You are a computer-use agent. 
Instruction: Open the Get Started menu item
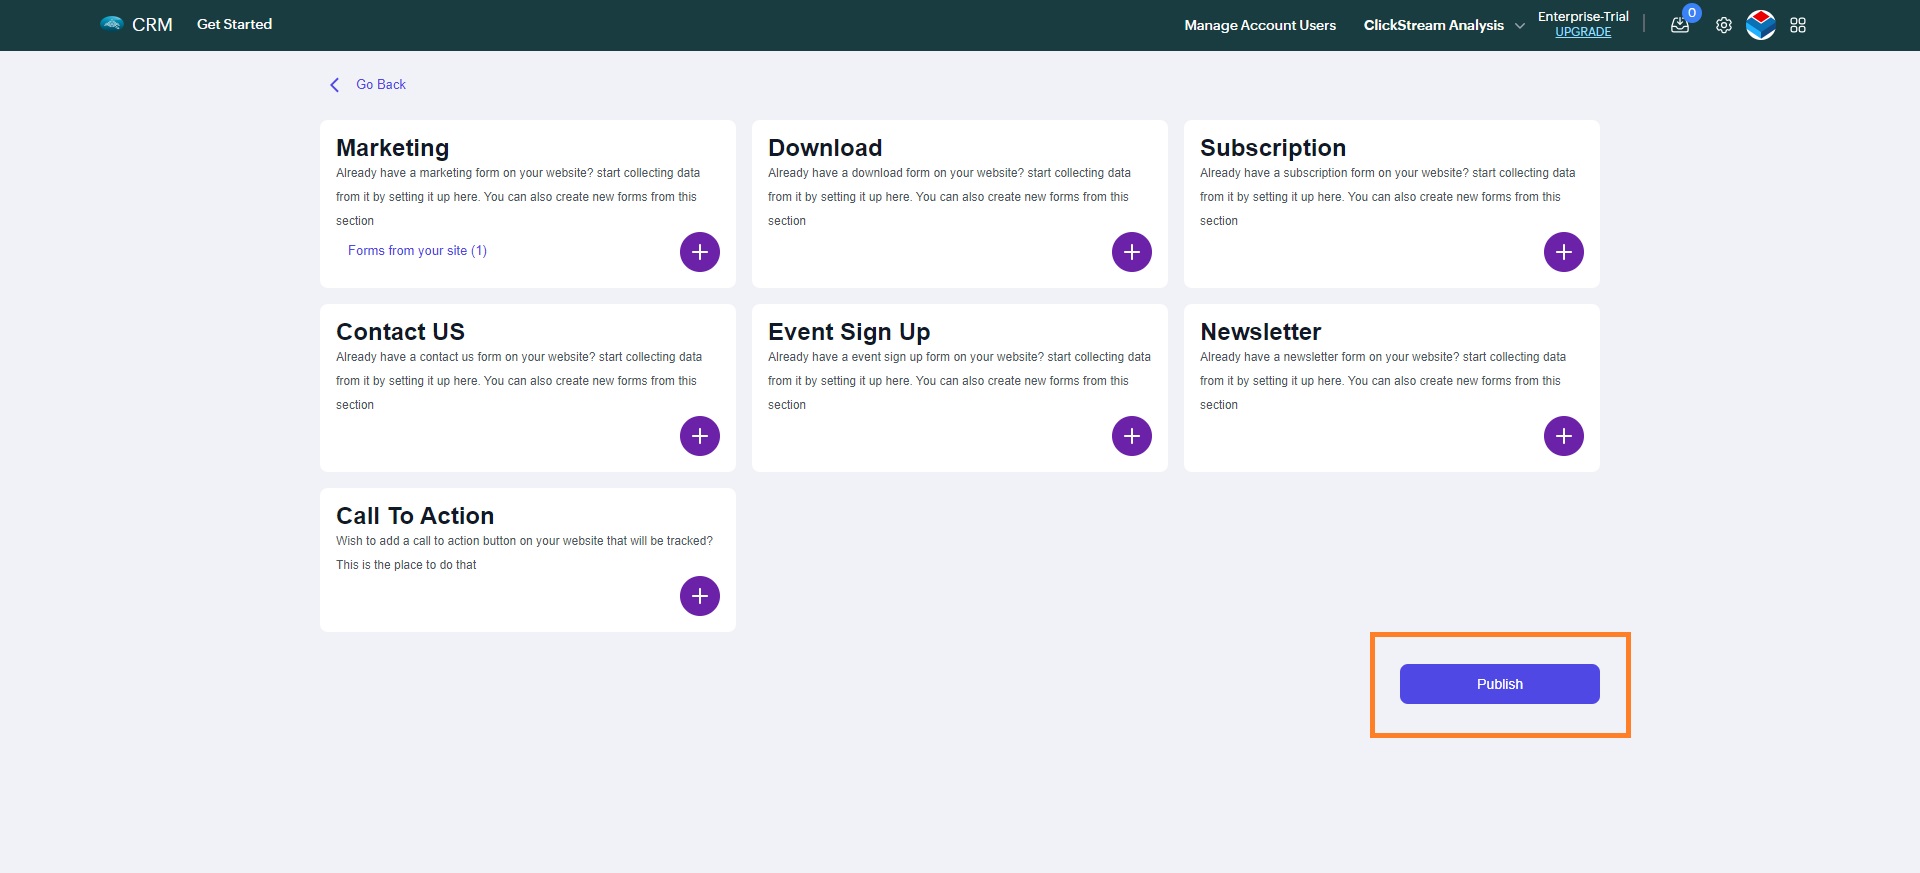point(234,24)
